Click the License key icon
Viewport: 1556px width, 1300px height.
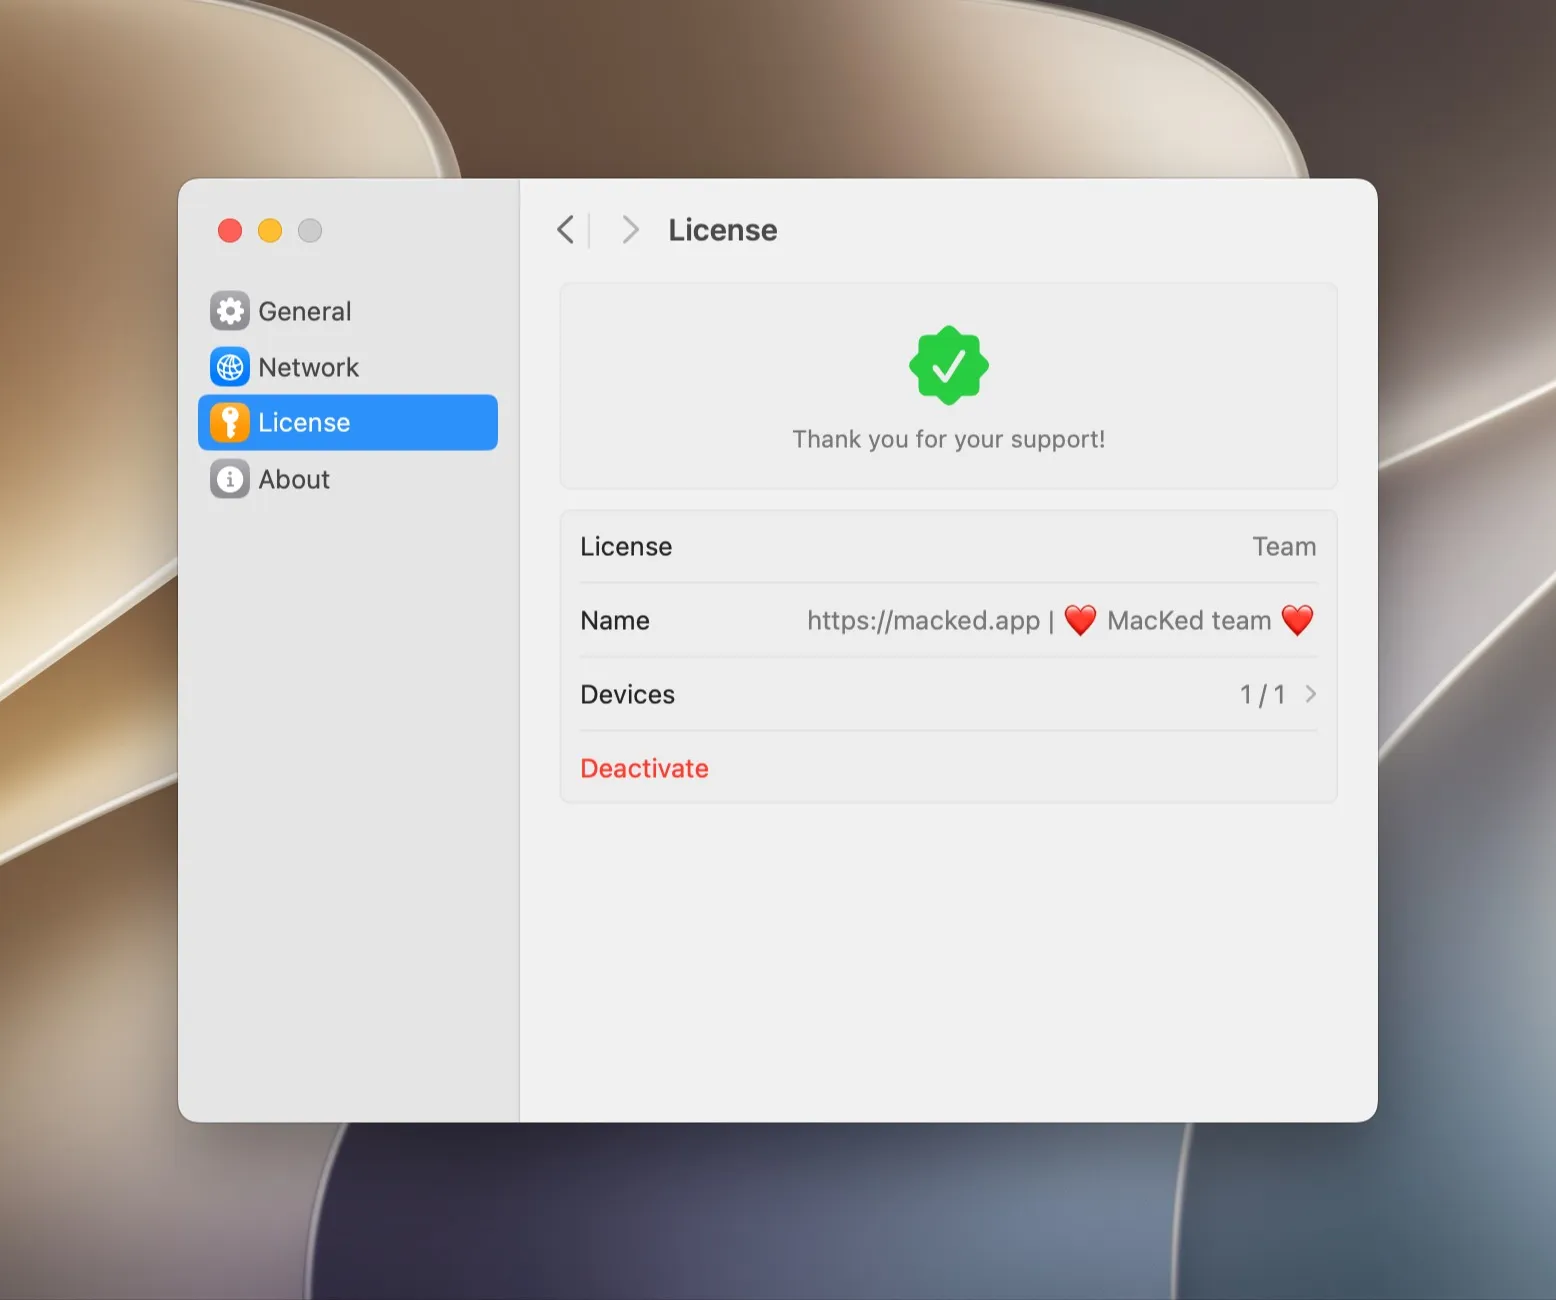pos(230,423)
